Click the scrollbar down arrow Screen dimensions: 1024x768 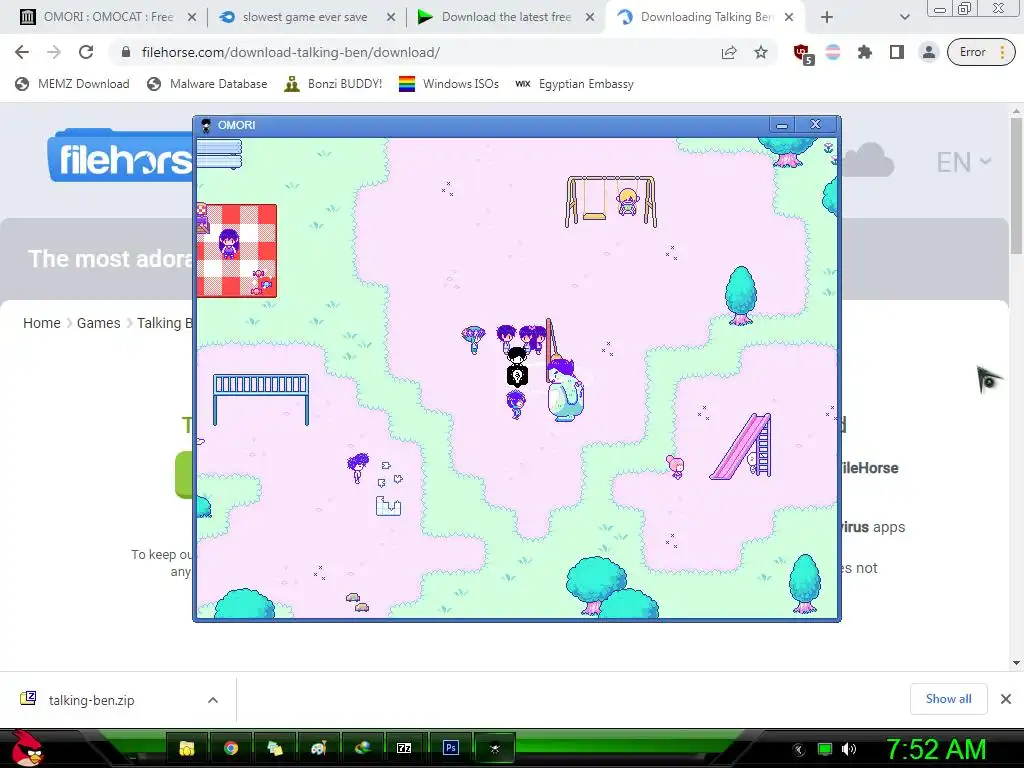(1016, 663)
